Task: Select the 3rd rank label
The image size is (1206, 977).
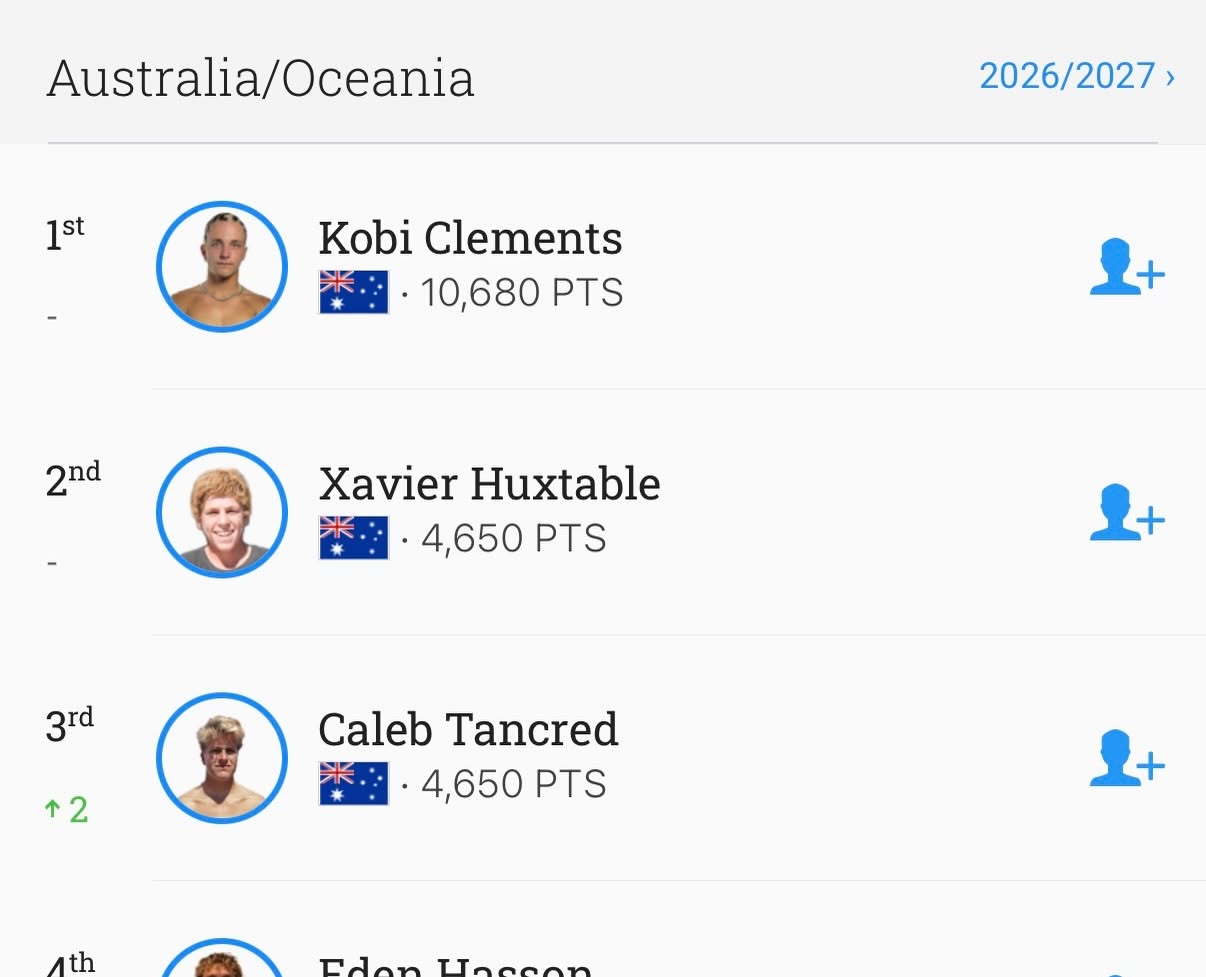Action: [69, 725]
